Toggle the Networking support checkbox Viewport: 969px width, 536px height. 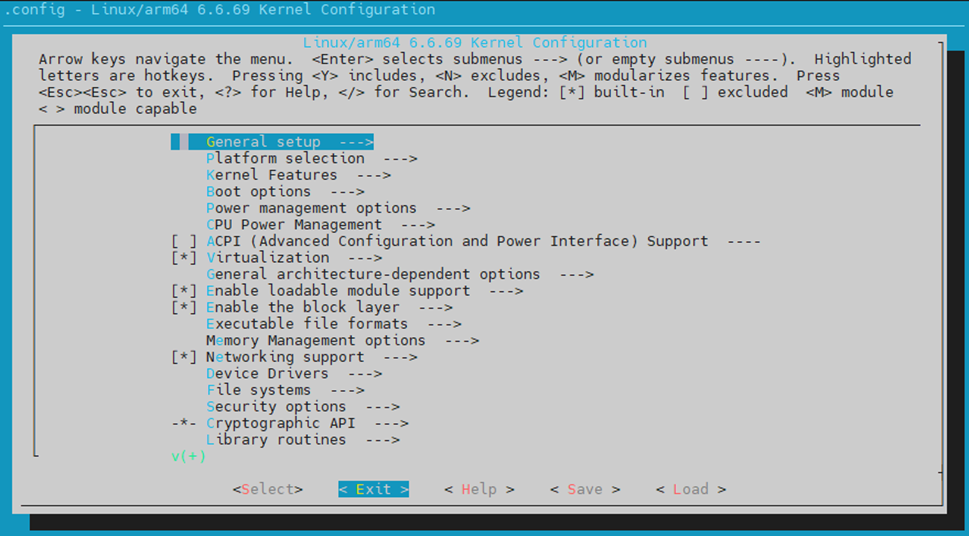184,357
